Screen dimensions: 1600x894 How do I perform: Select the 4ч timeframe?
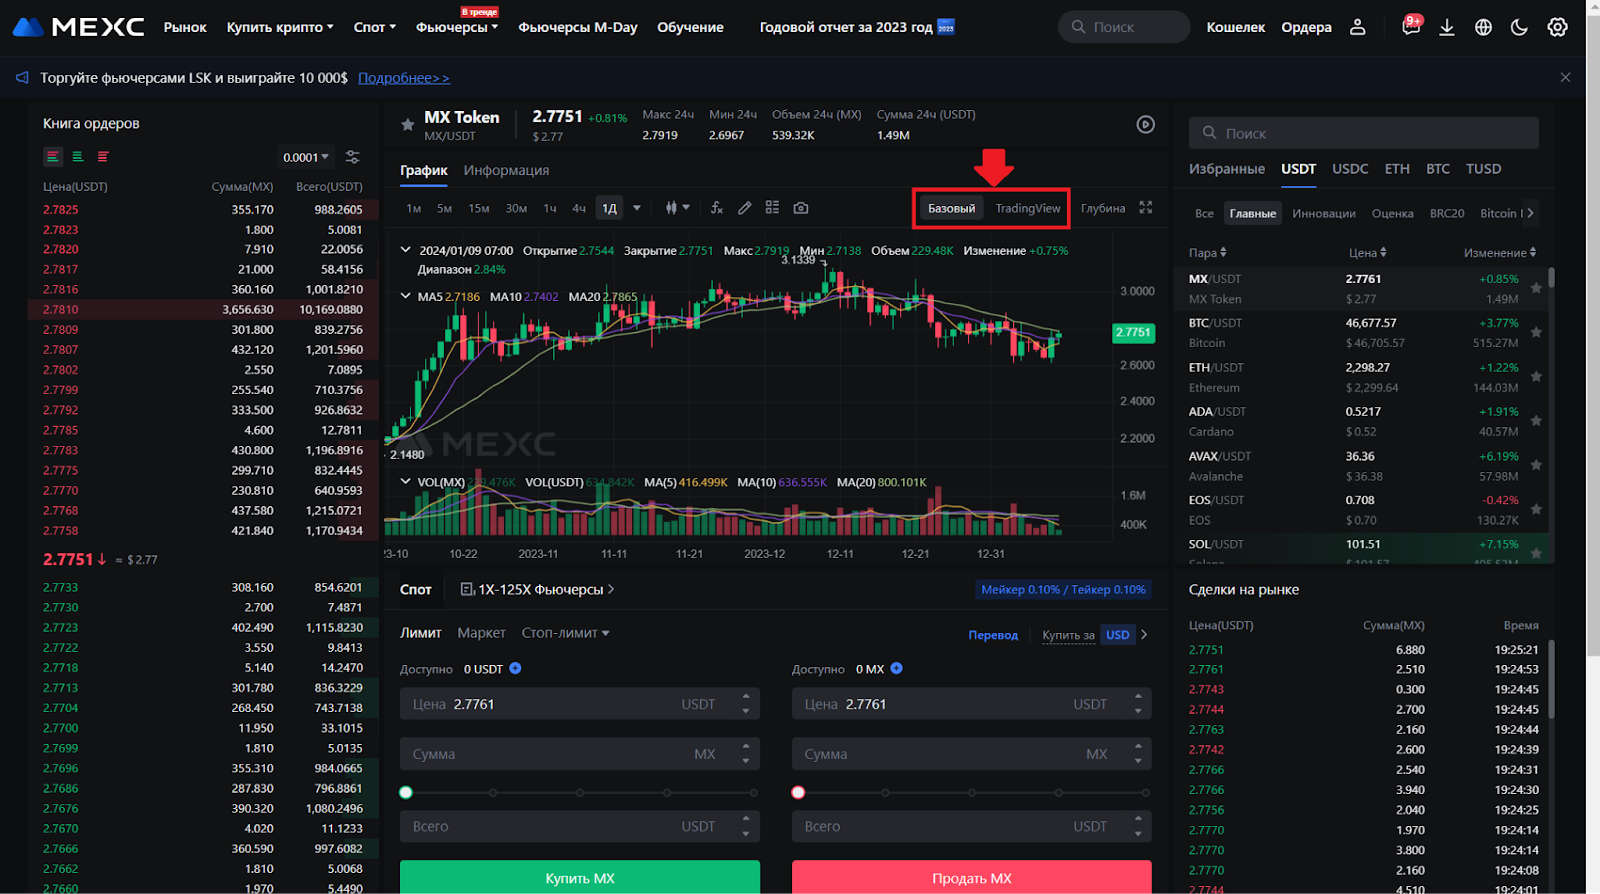[578, 208]
